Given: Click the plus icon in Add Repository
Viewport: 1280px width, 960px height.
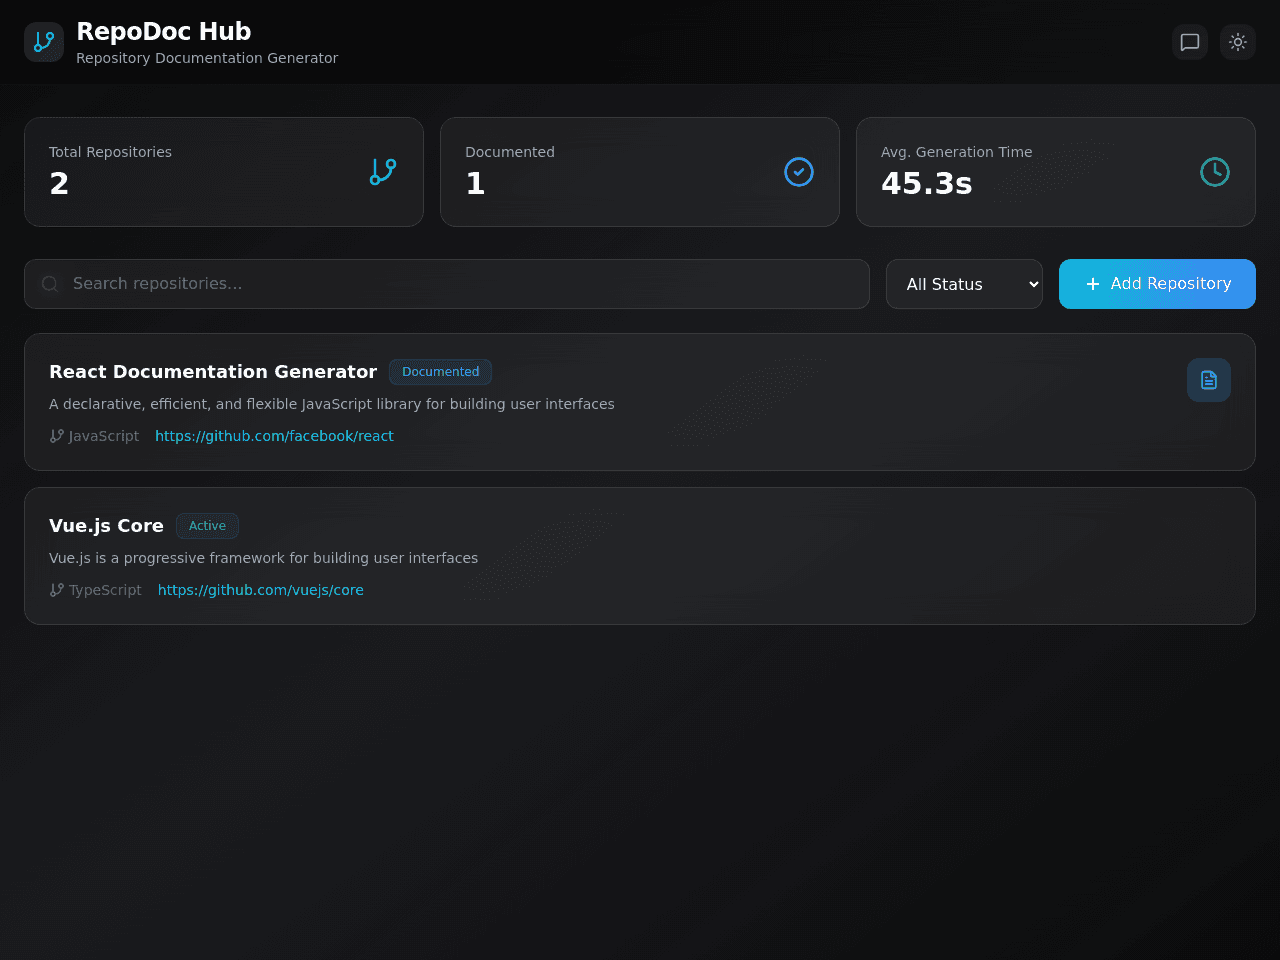Looking at the screenshot, I should 1093,284.
